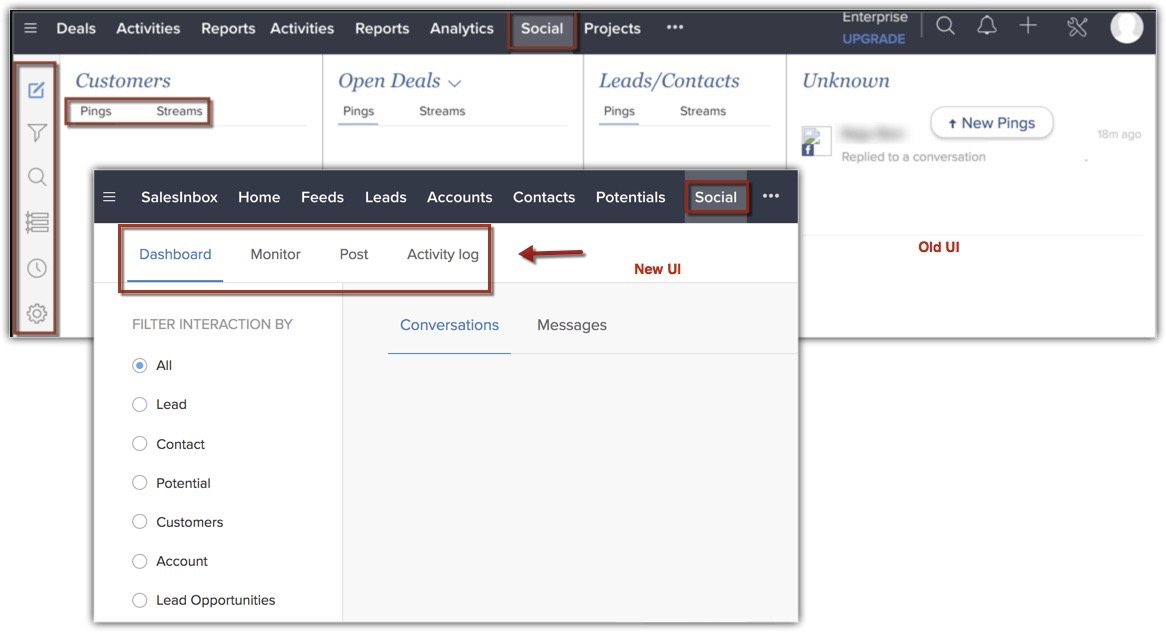This screenshot has width=1166, height=642.
Task: Click the search icon in top navbar
Action: 945,26
